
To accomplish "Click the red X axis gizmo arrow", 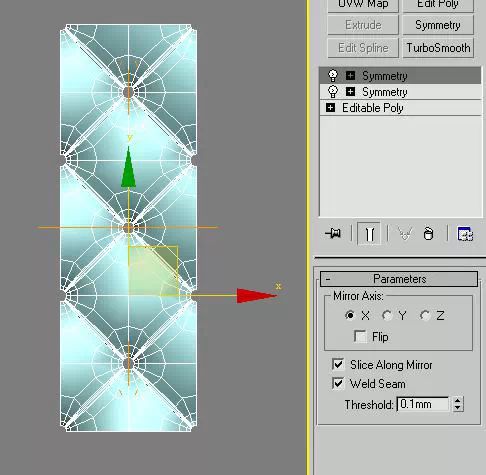I will pyautogui.click(x=256, y=296).
